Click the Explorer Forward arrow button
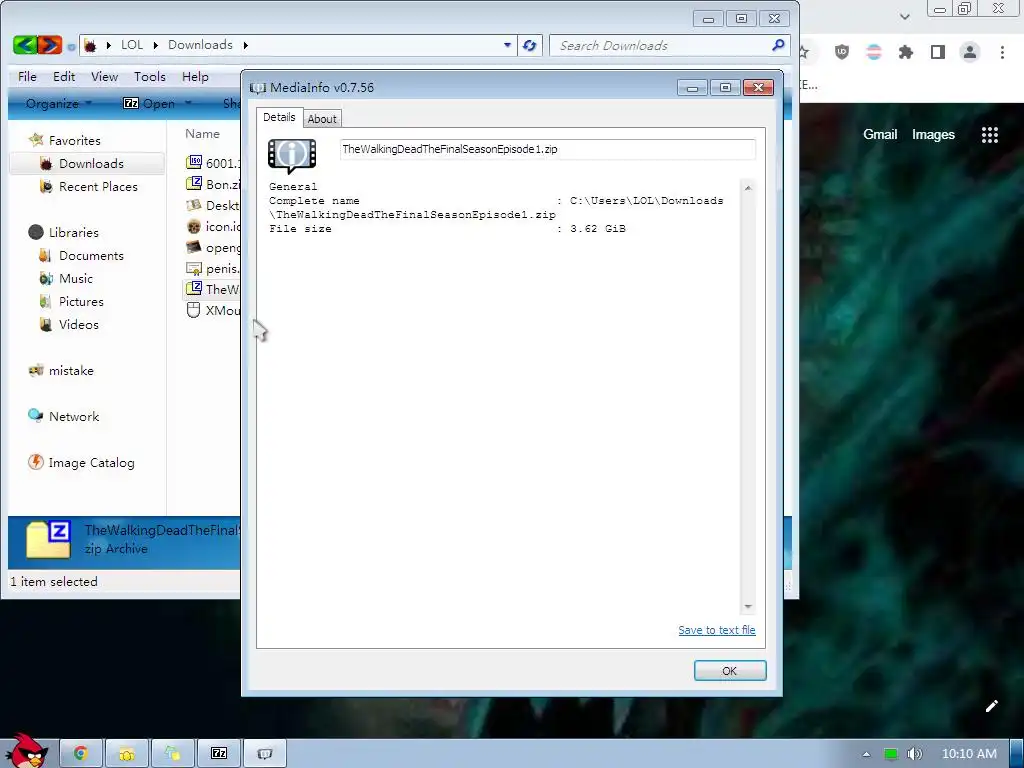The width and height of the screenshot is (1024, 768). click(50, 45)
